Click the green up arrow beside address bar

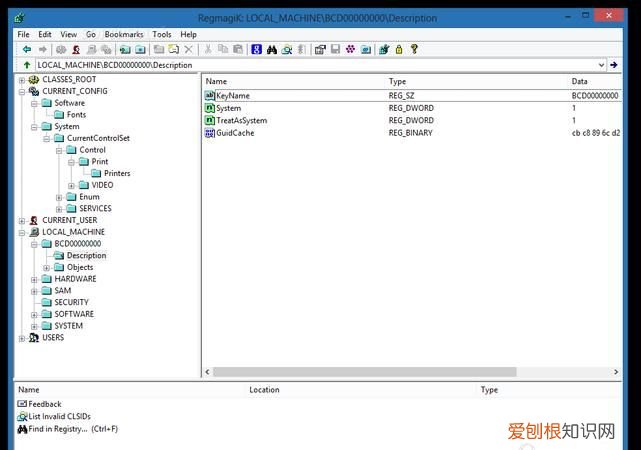click(x=27, y=65)
